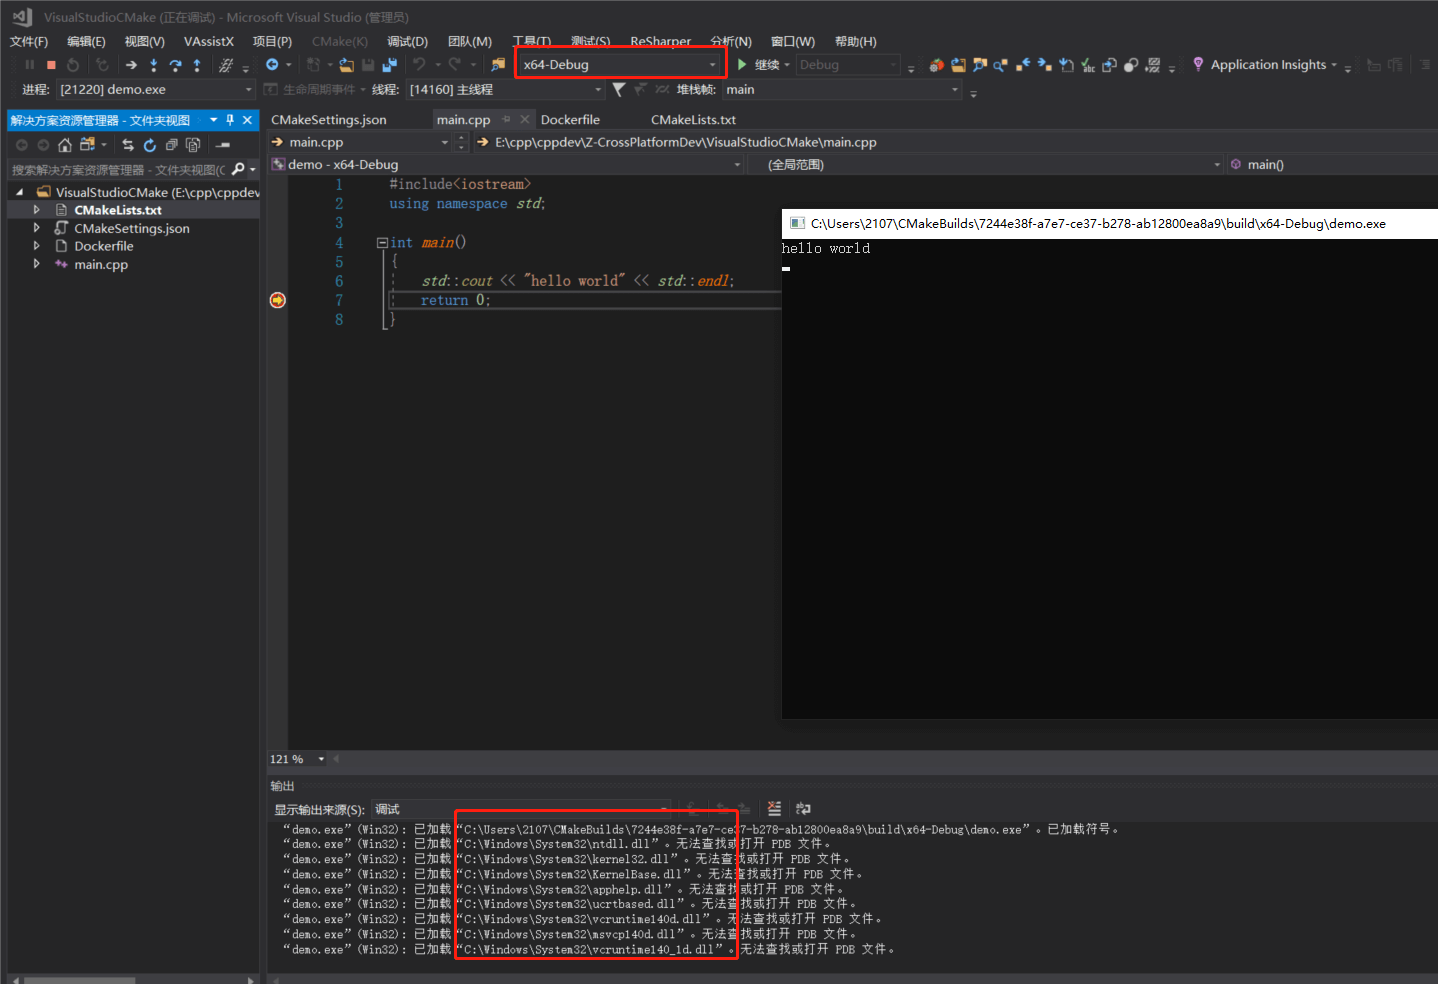Stop debugging with the red square button

51,65
